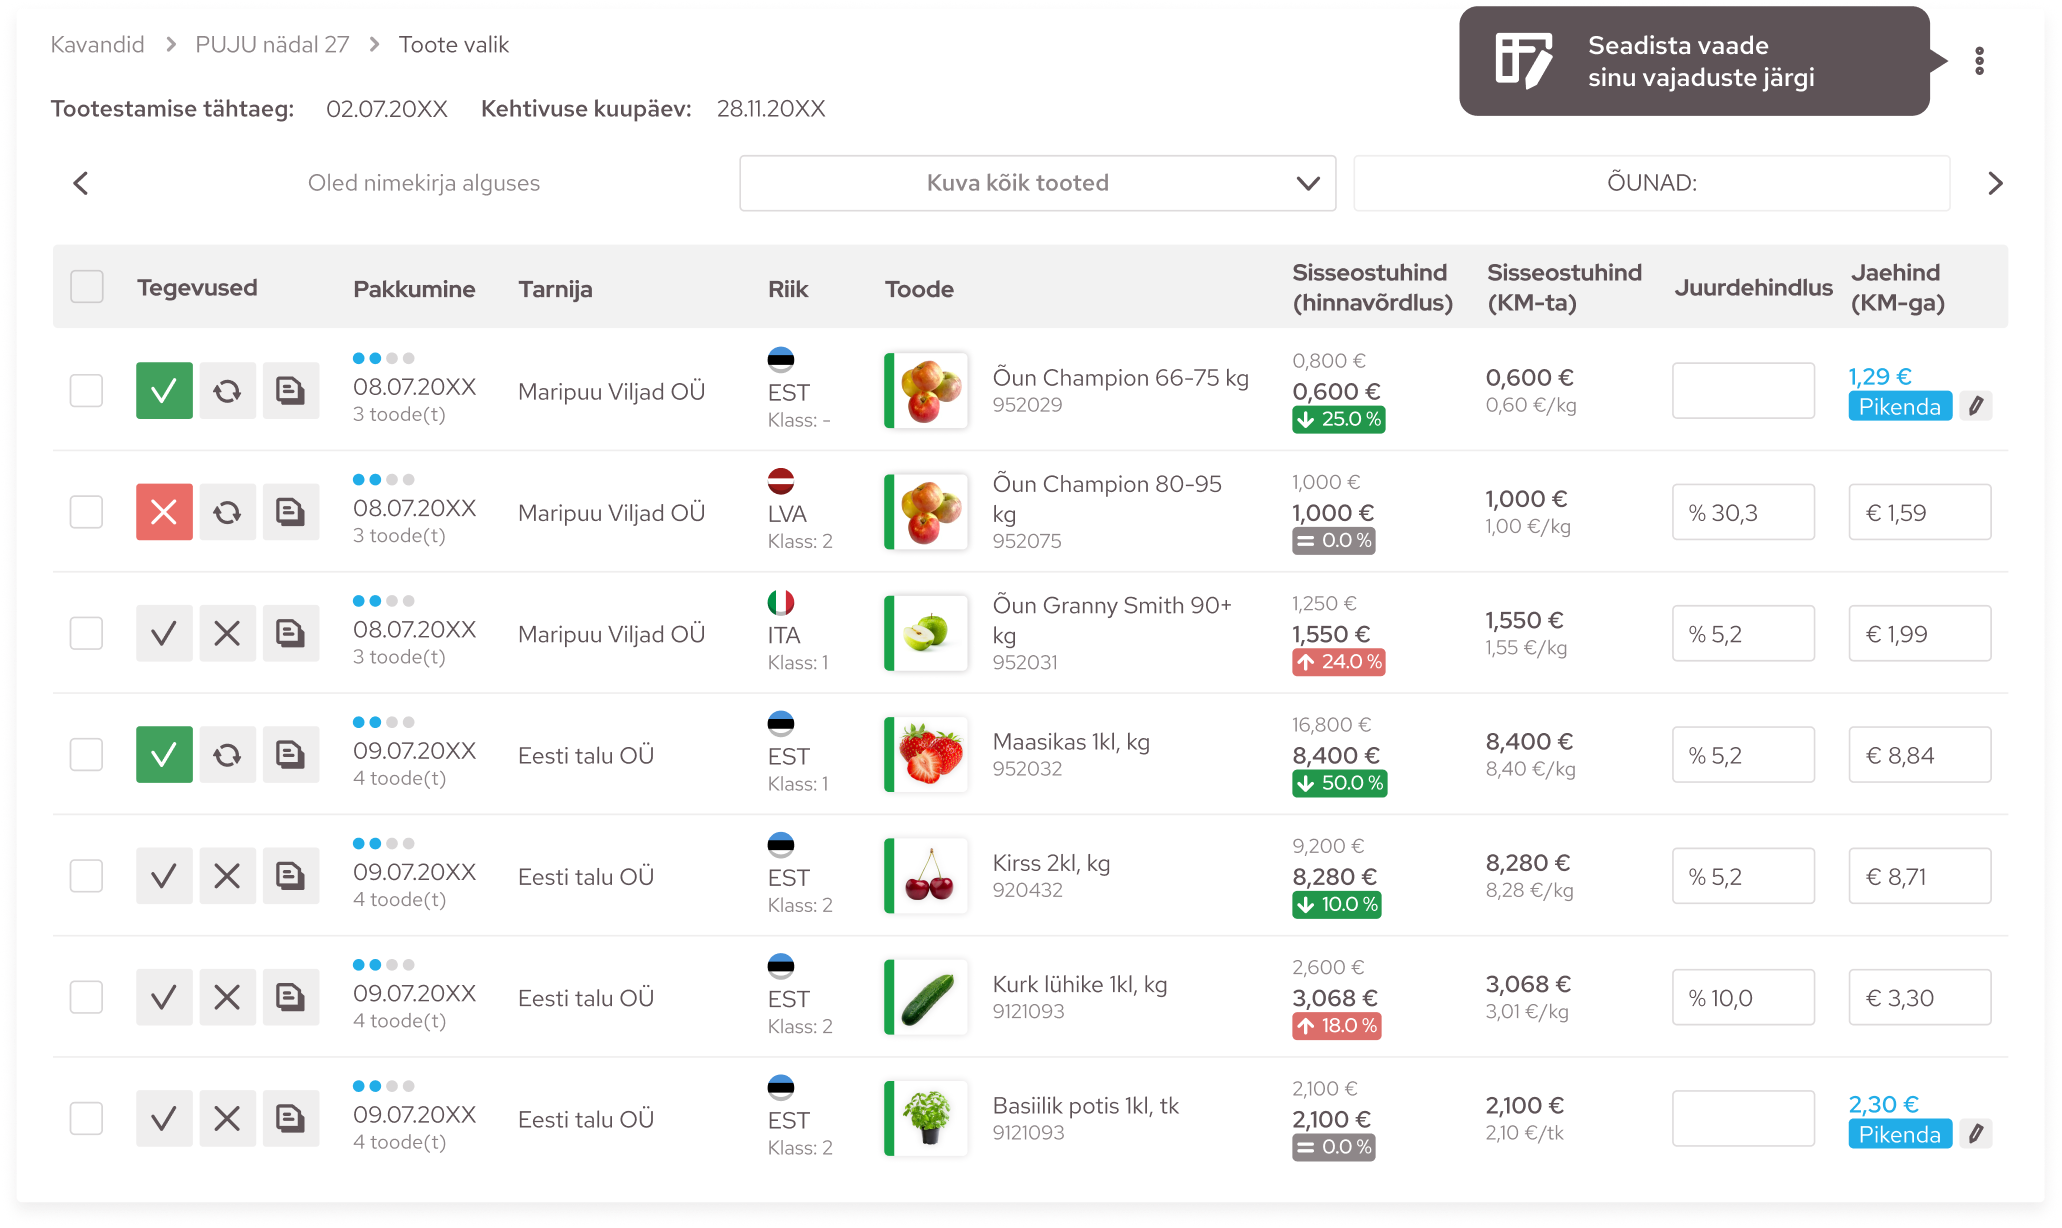This screenshot has width=2062, height=1228.
Task: Open the three-dot more options menu
Action: 1979,61
